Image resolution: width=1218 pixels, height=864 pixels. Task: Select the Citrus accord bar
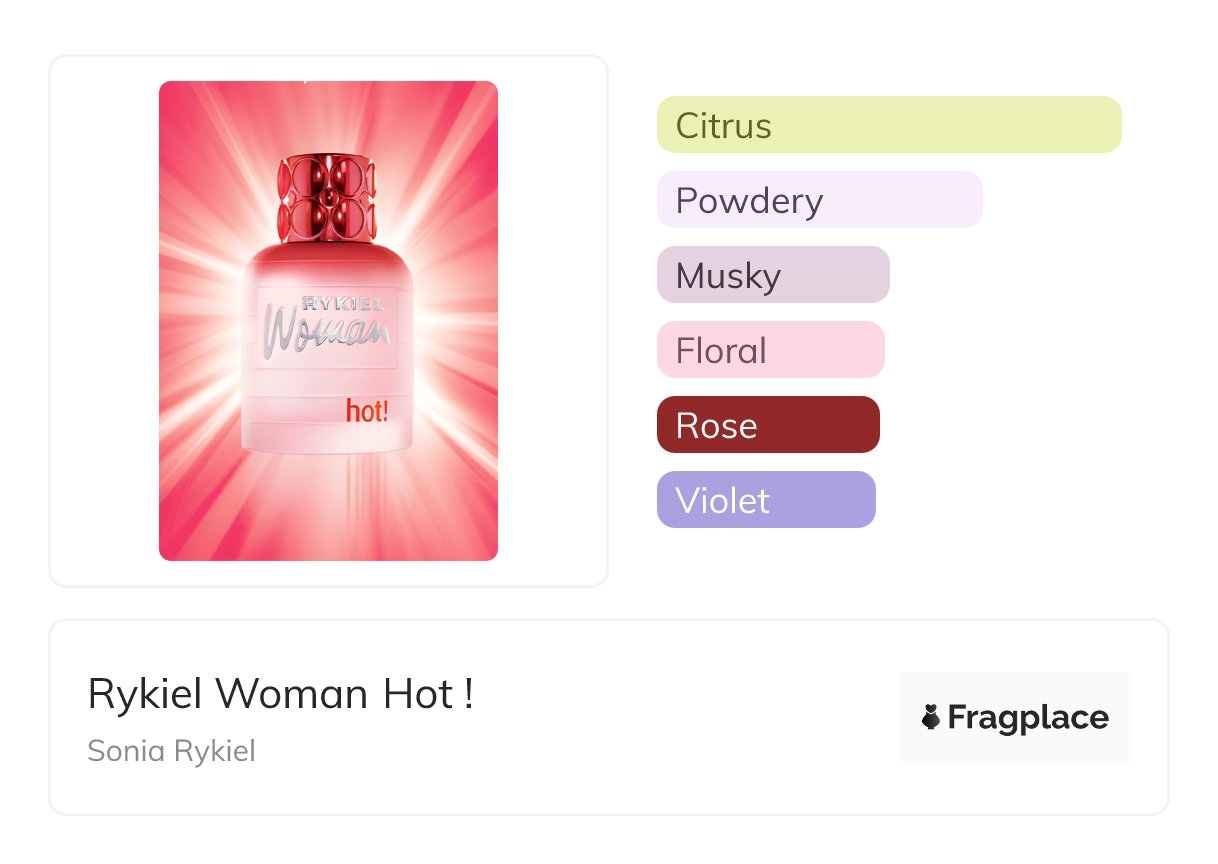889,125
